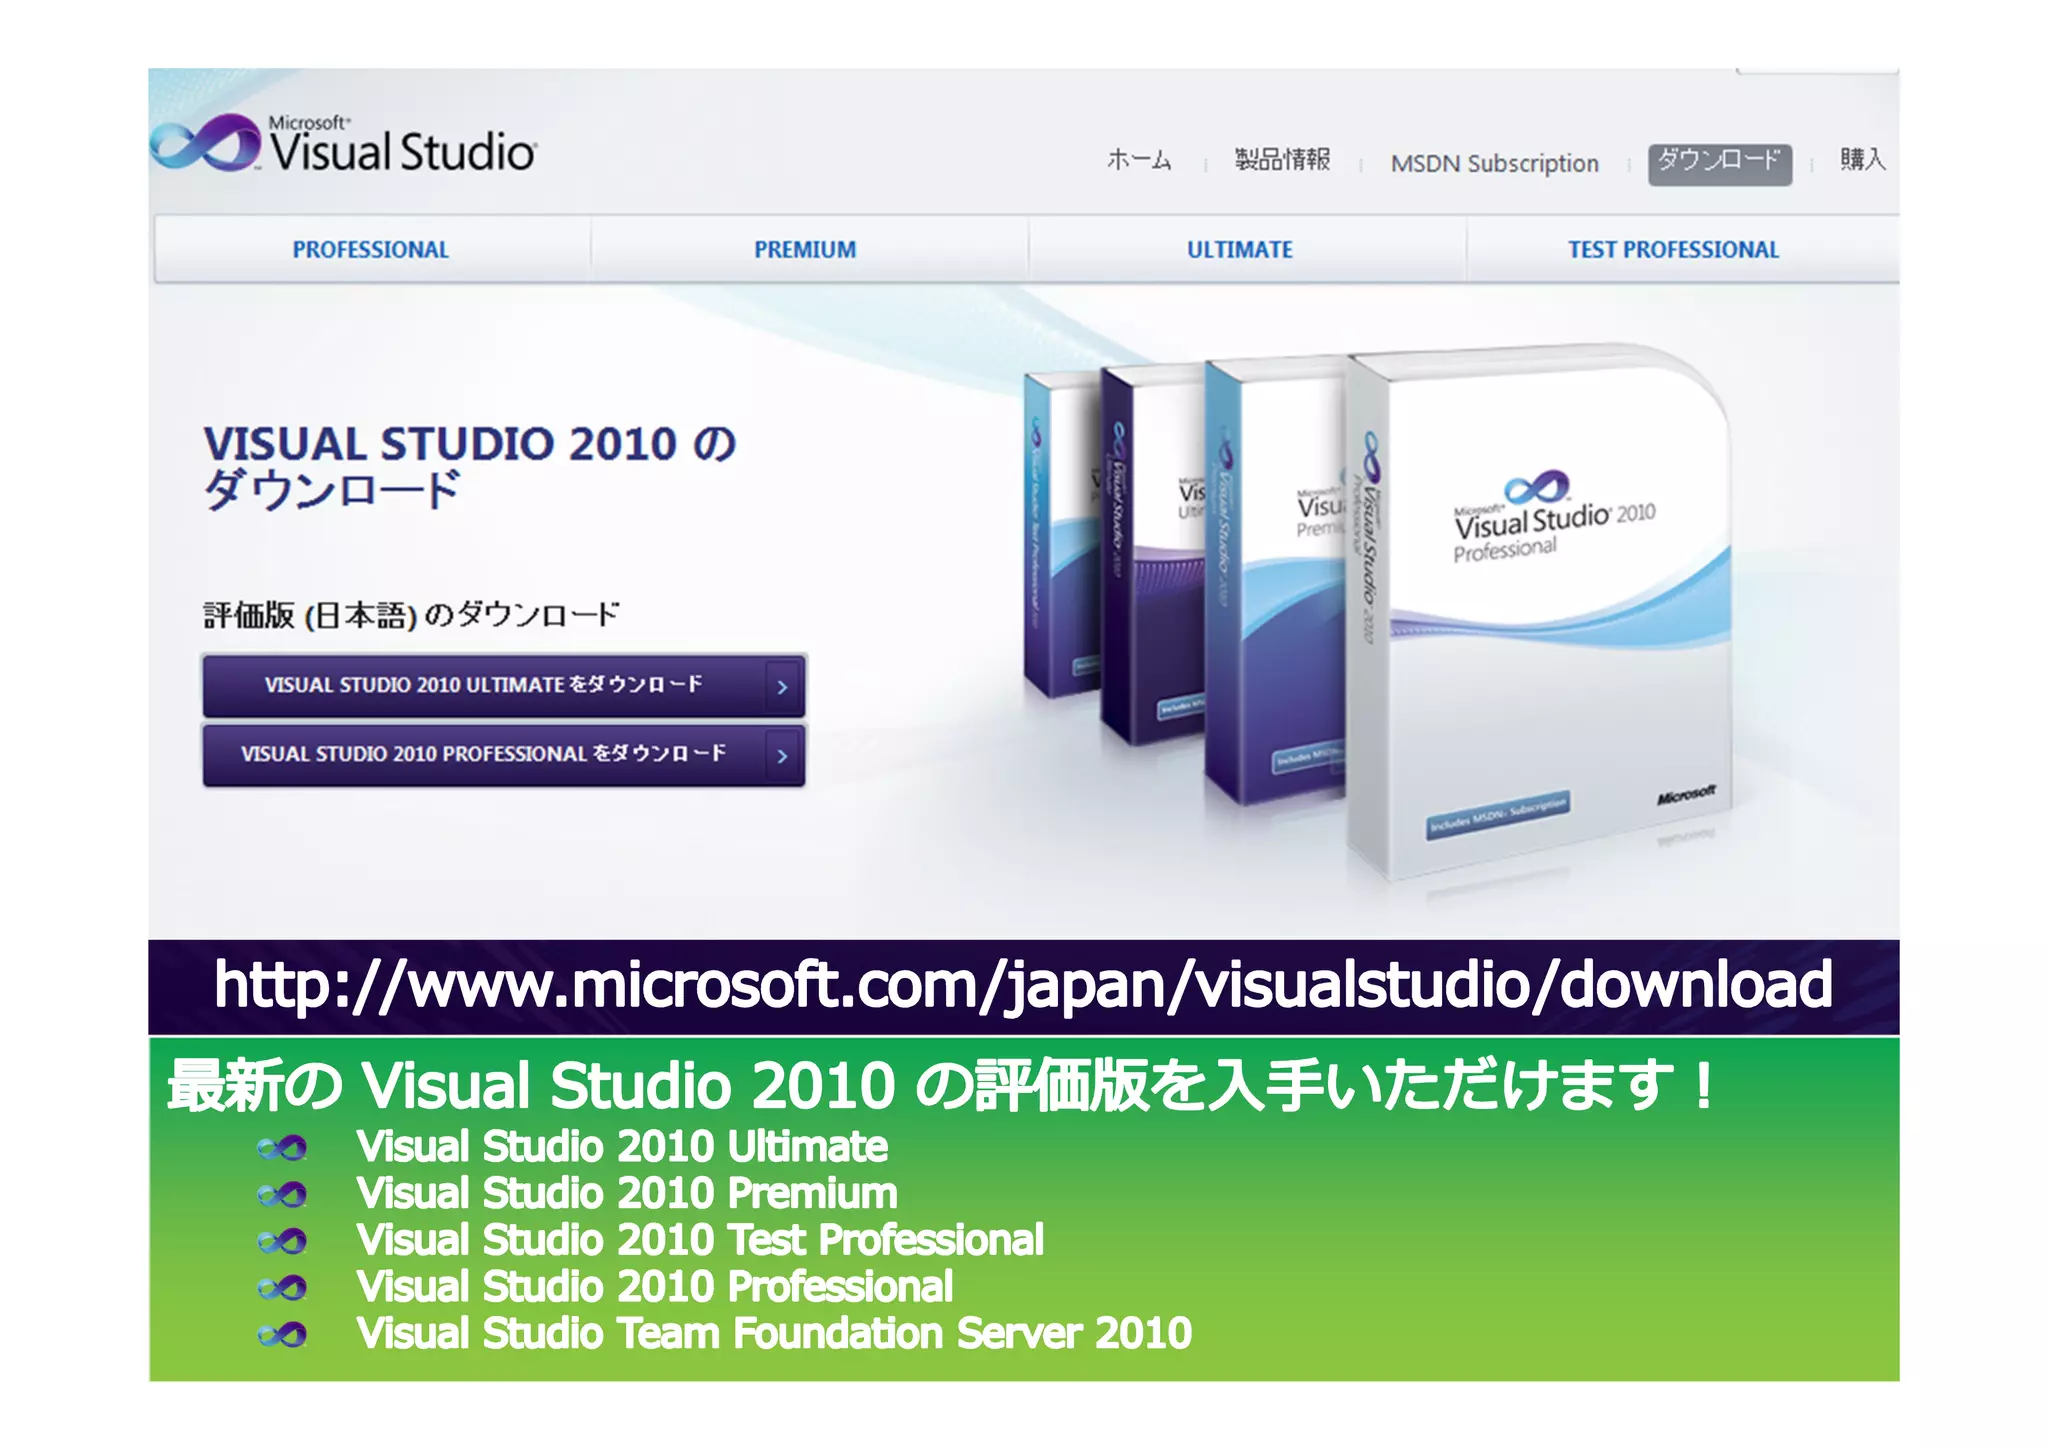
Task: Click chevron arrow on Ultimate download button
Action: coord(783,687)
